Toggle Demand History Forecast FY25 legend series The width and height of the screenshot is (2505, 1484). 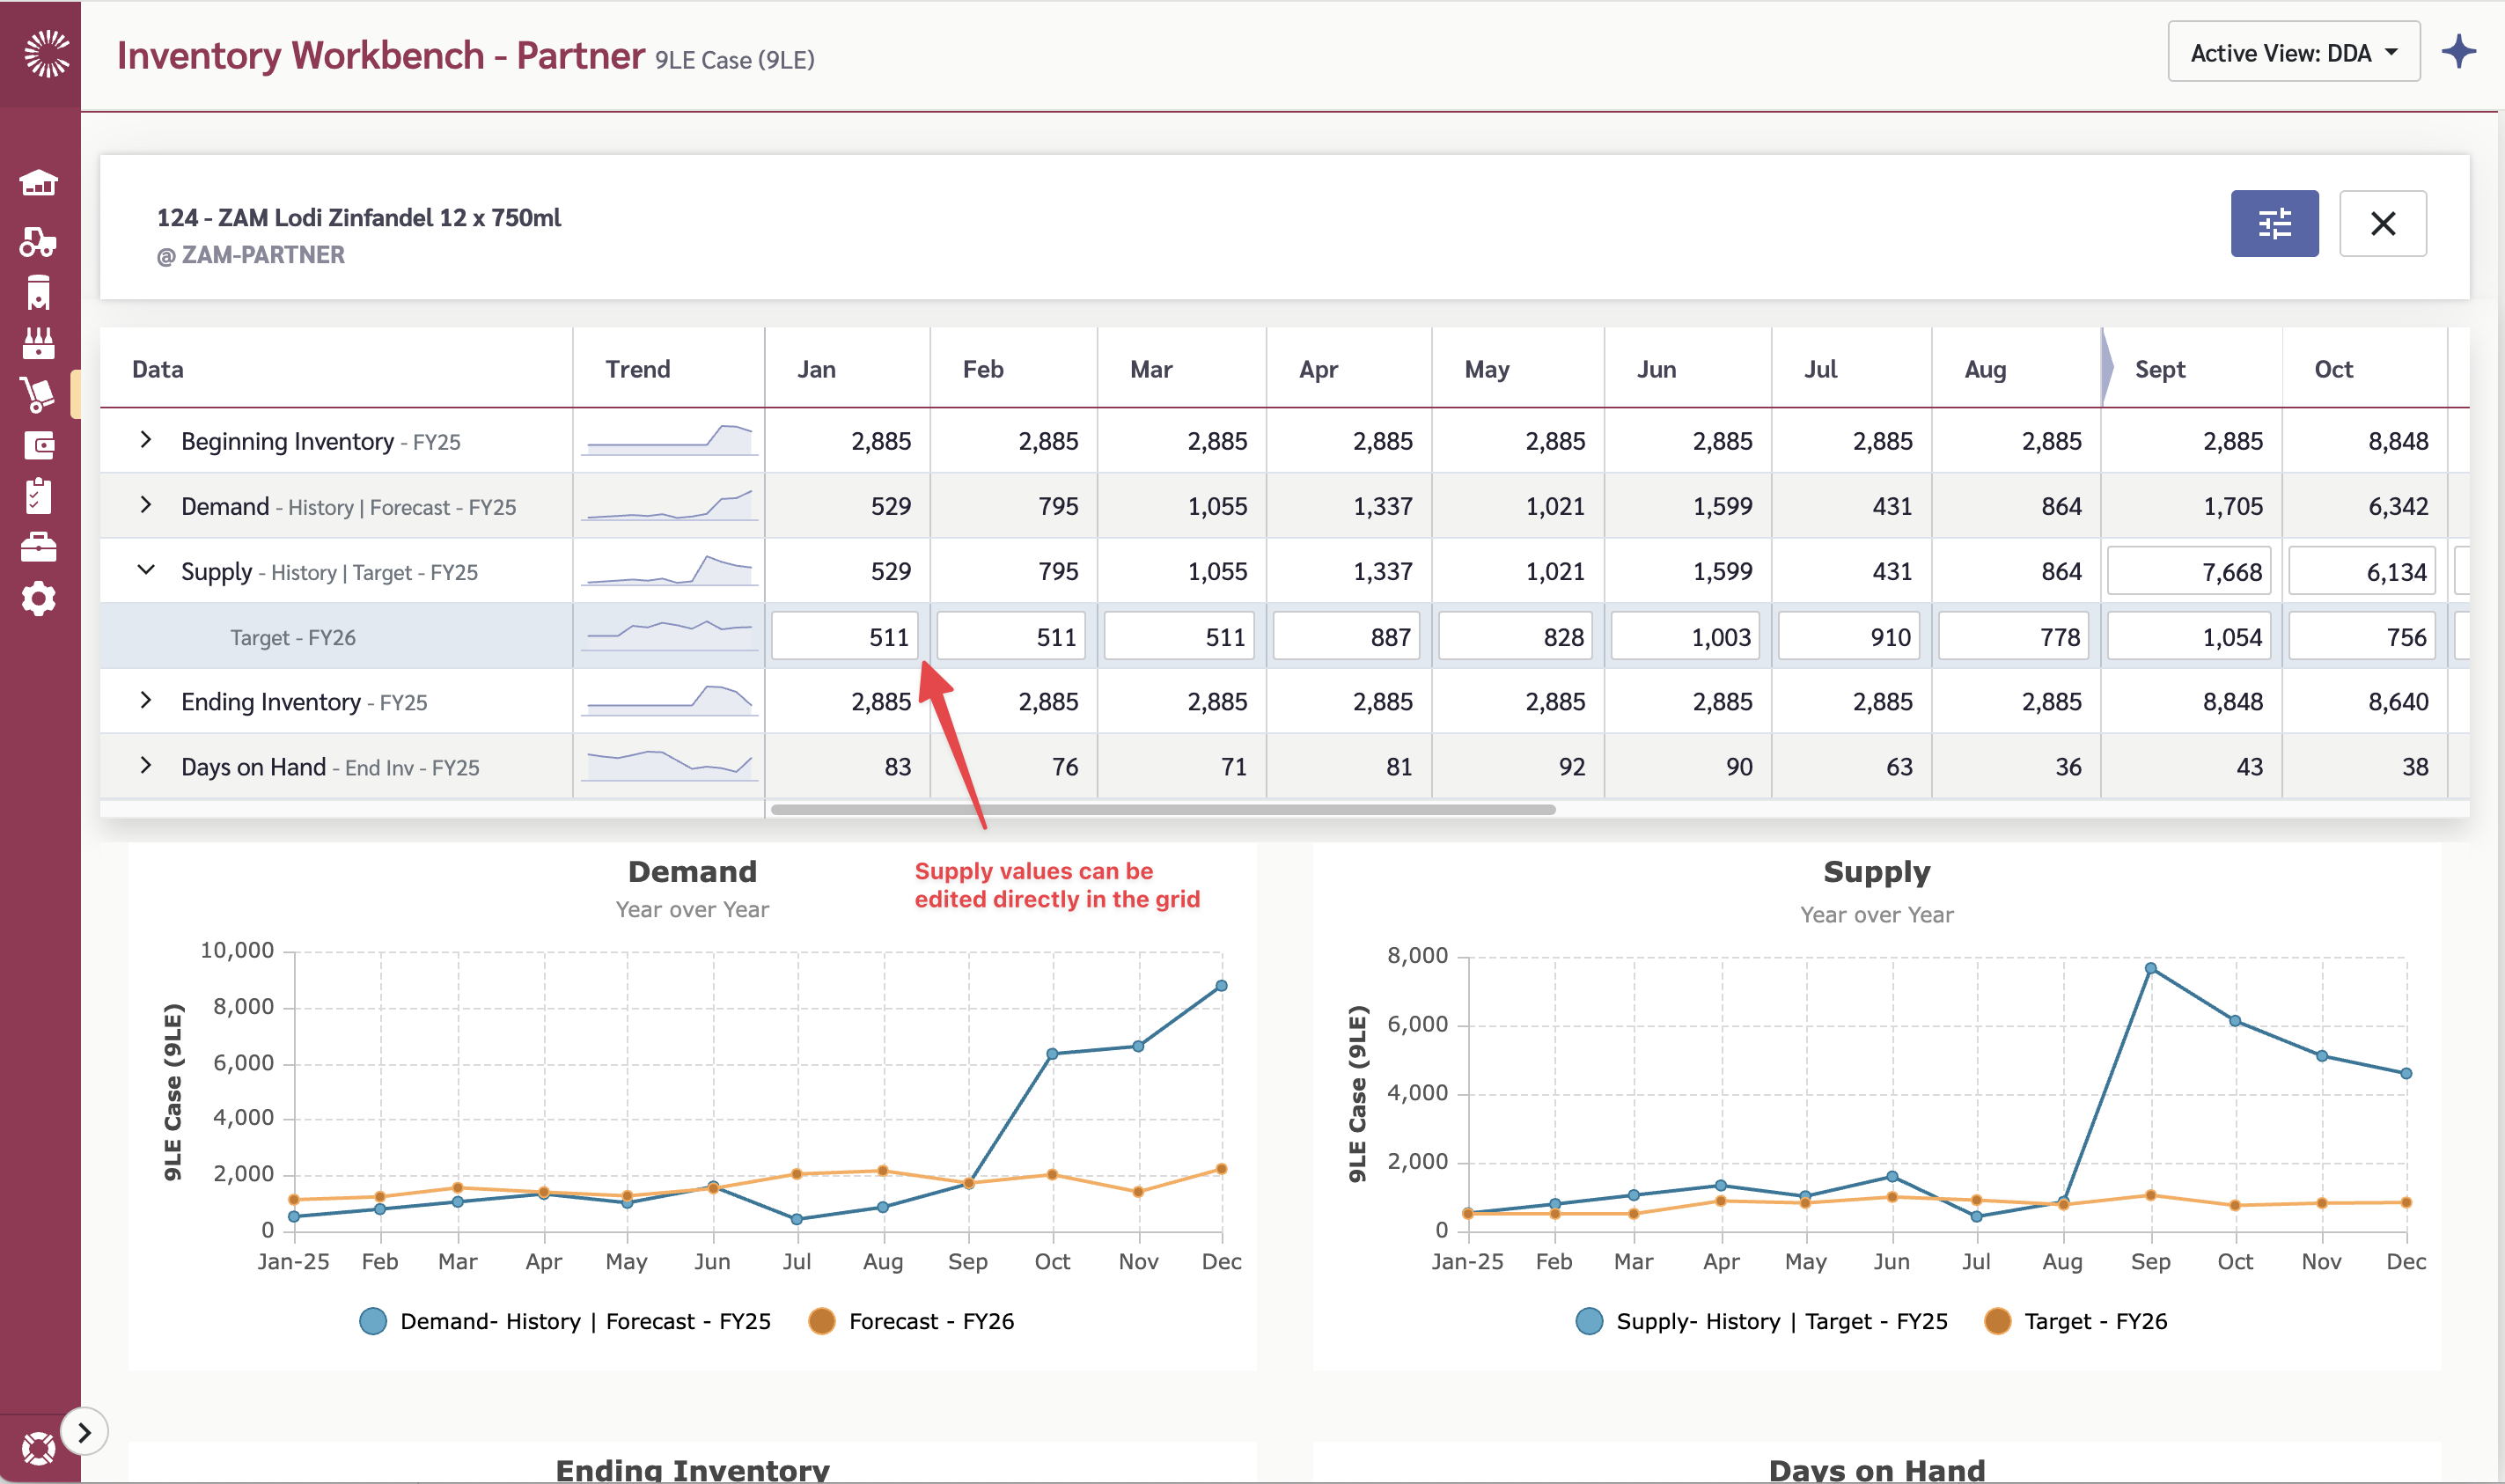(x=566, y=1321)
